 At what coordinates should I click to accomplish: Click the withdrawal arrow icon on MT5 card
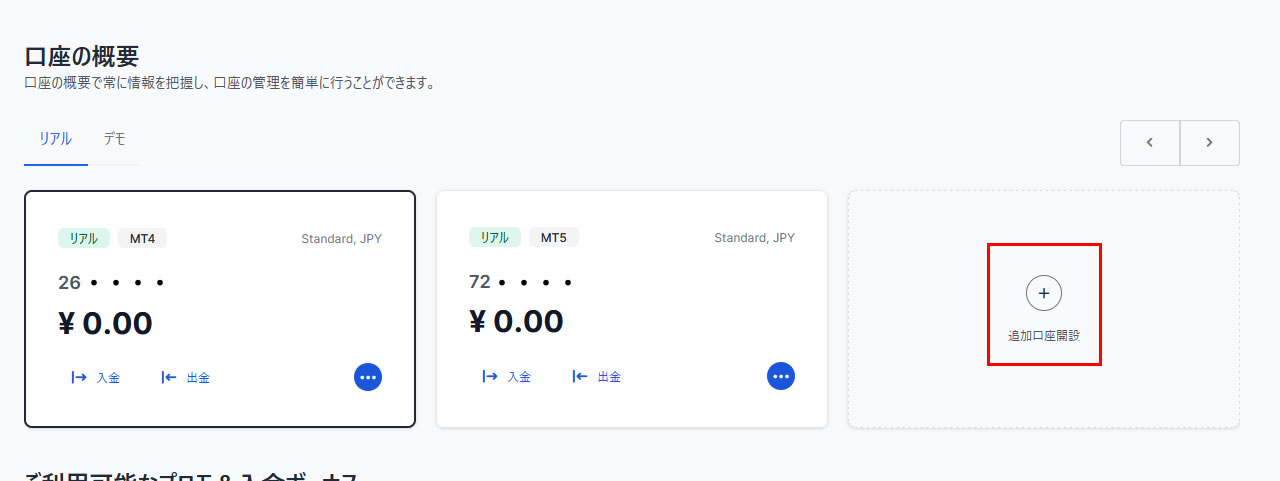coord(580,377)
